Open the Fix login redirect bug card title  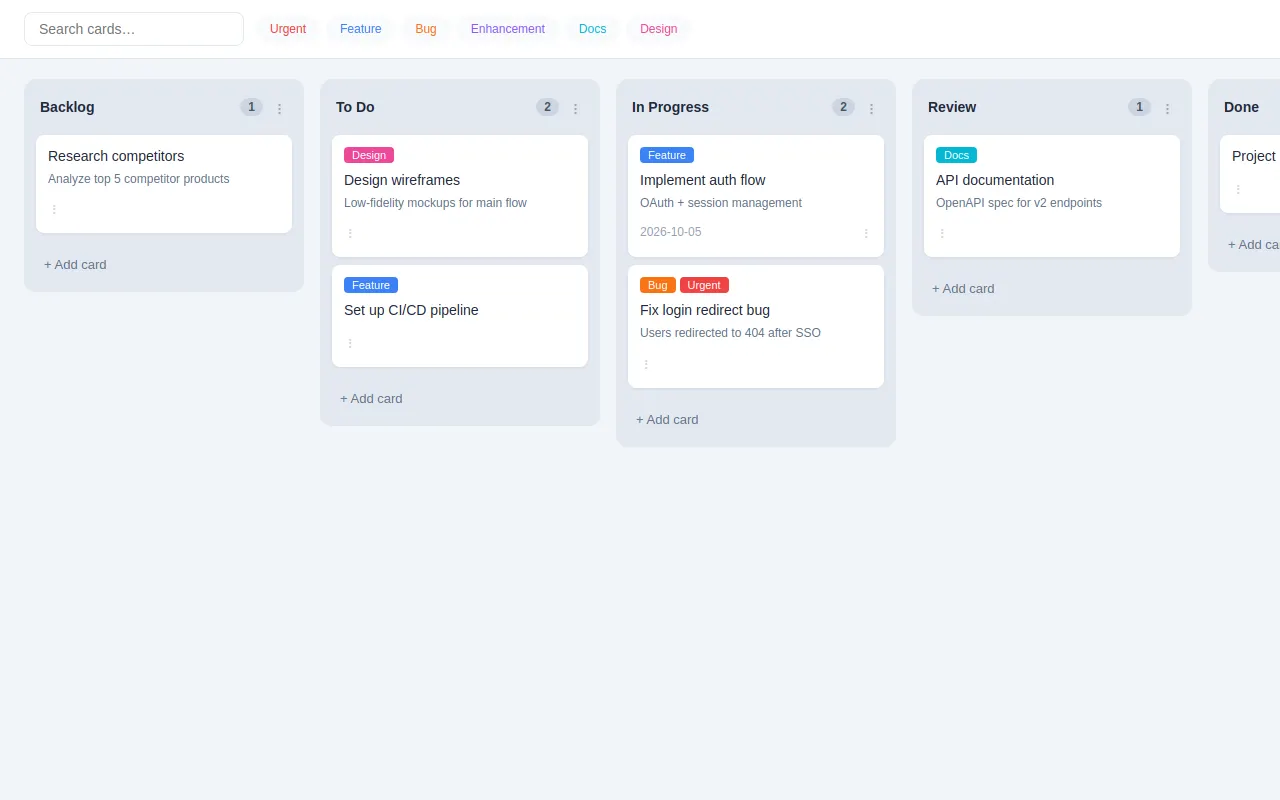click(x=705, y=310)
